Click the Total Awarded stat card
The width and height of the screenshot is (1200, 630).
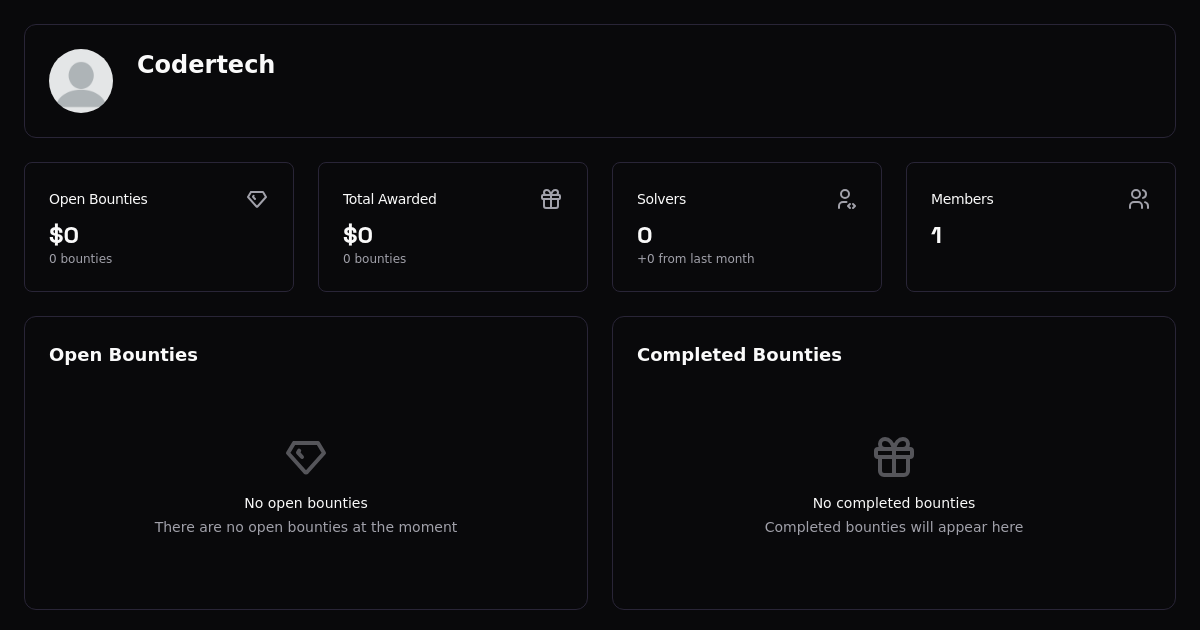(x=453, y=226)
